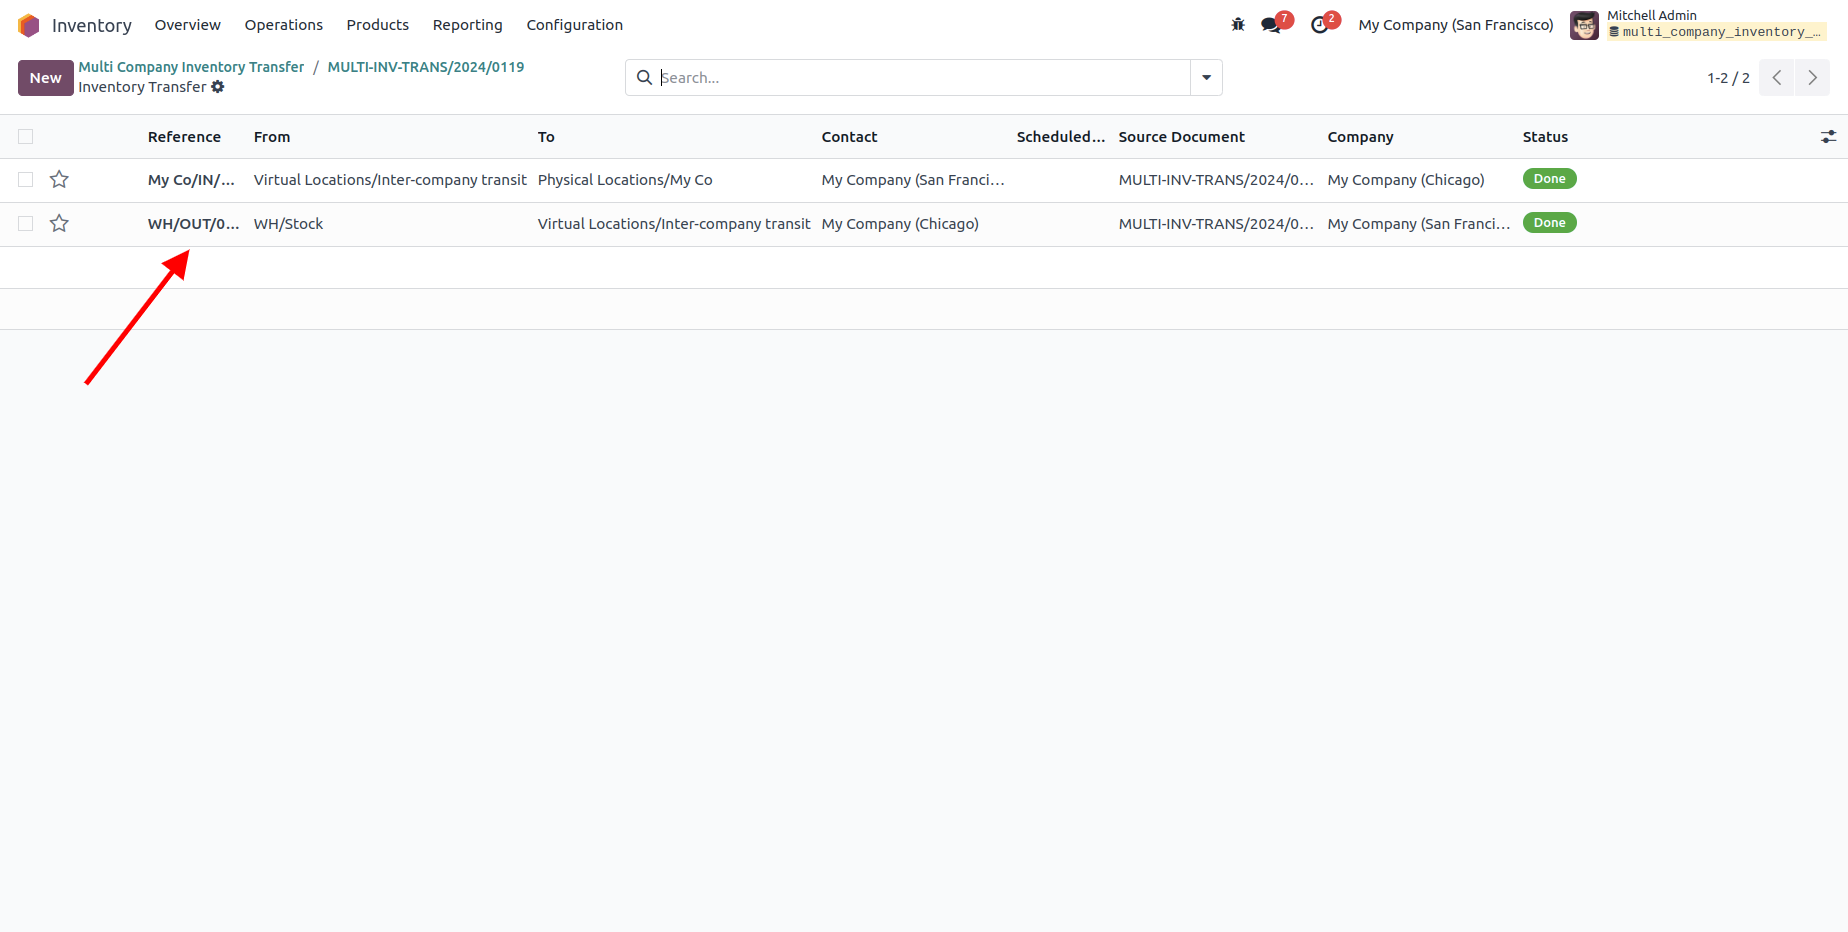Image resolution: width=1848 pixels, height=932 pixels.
Task: Click the Odoo Inventory app logo icon
Action: click(x=28, y=25)
